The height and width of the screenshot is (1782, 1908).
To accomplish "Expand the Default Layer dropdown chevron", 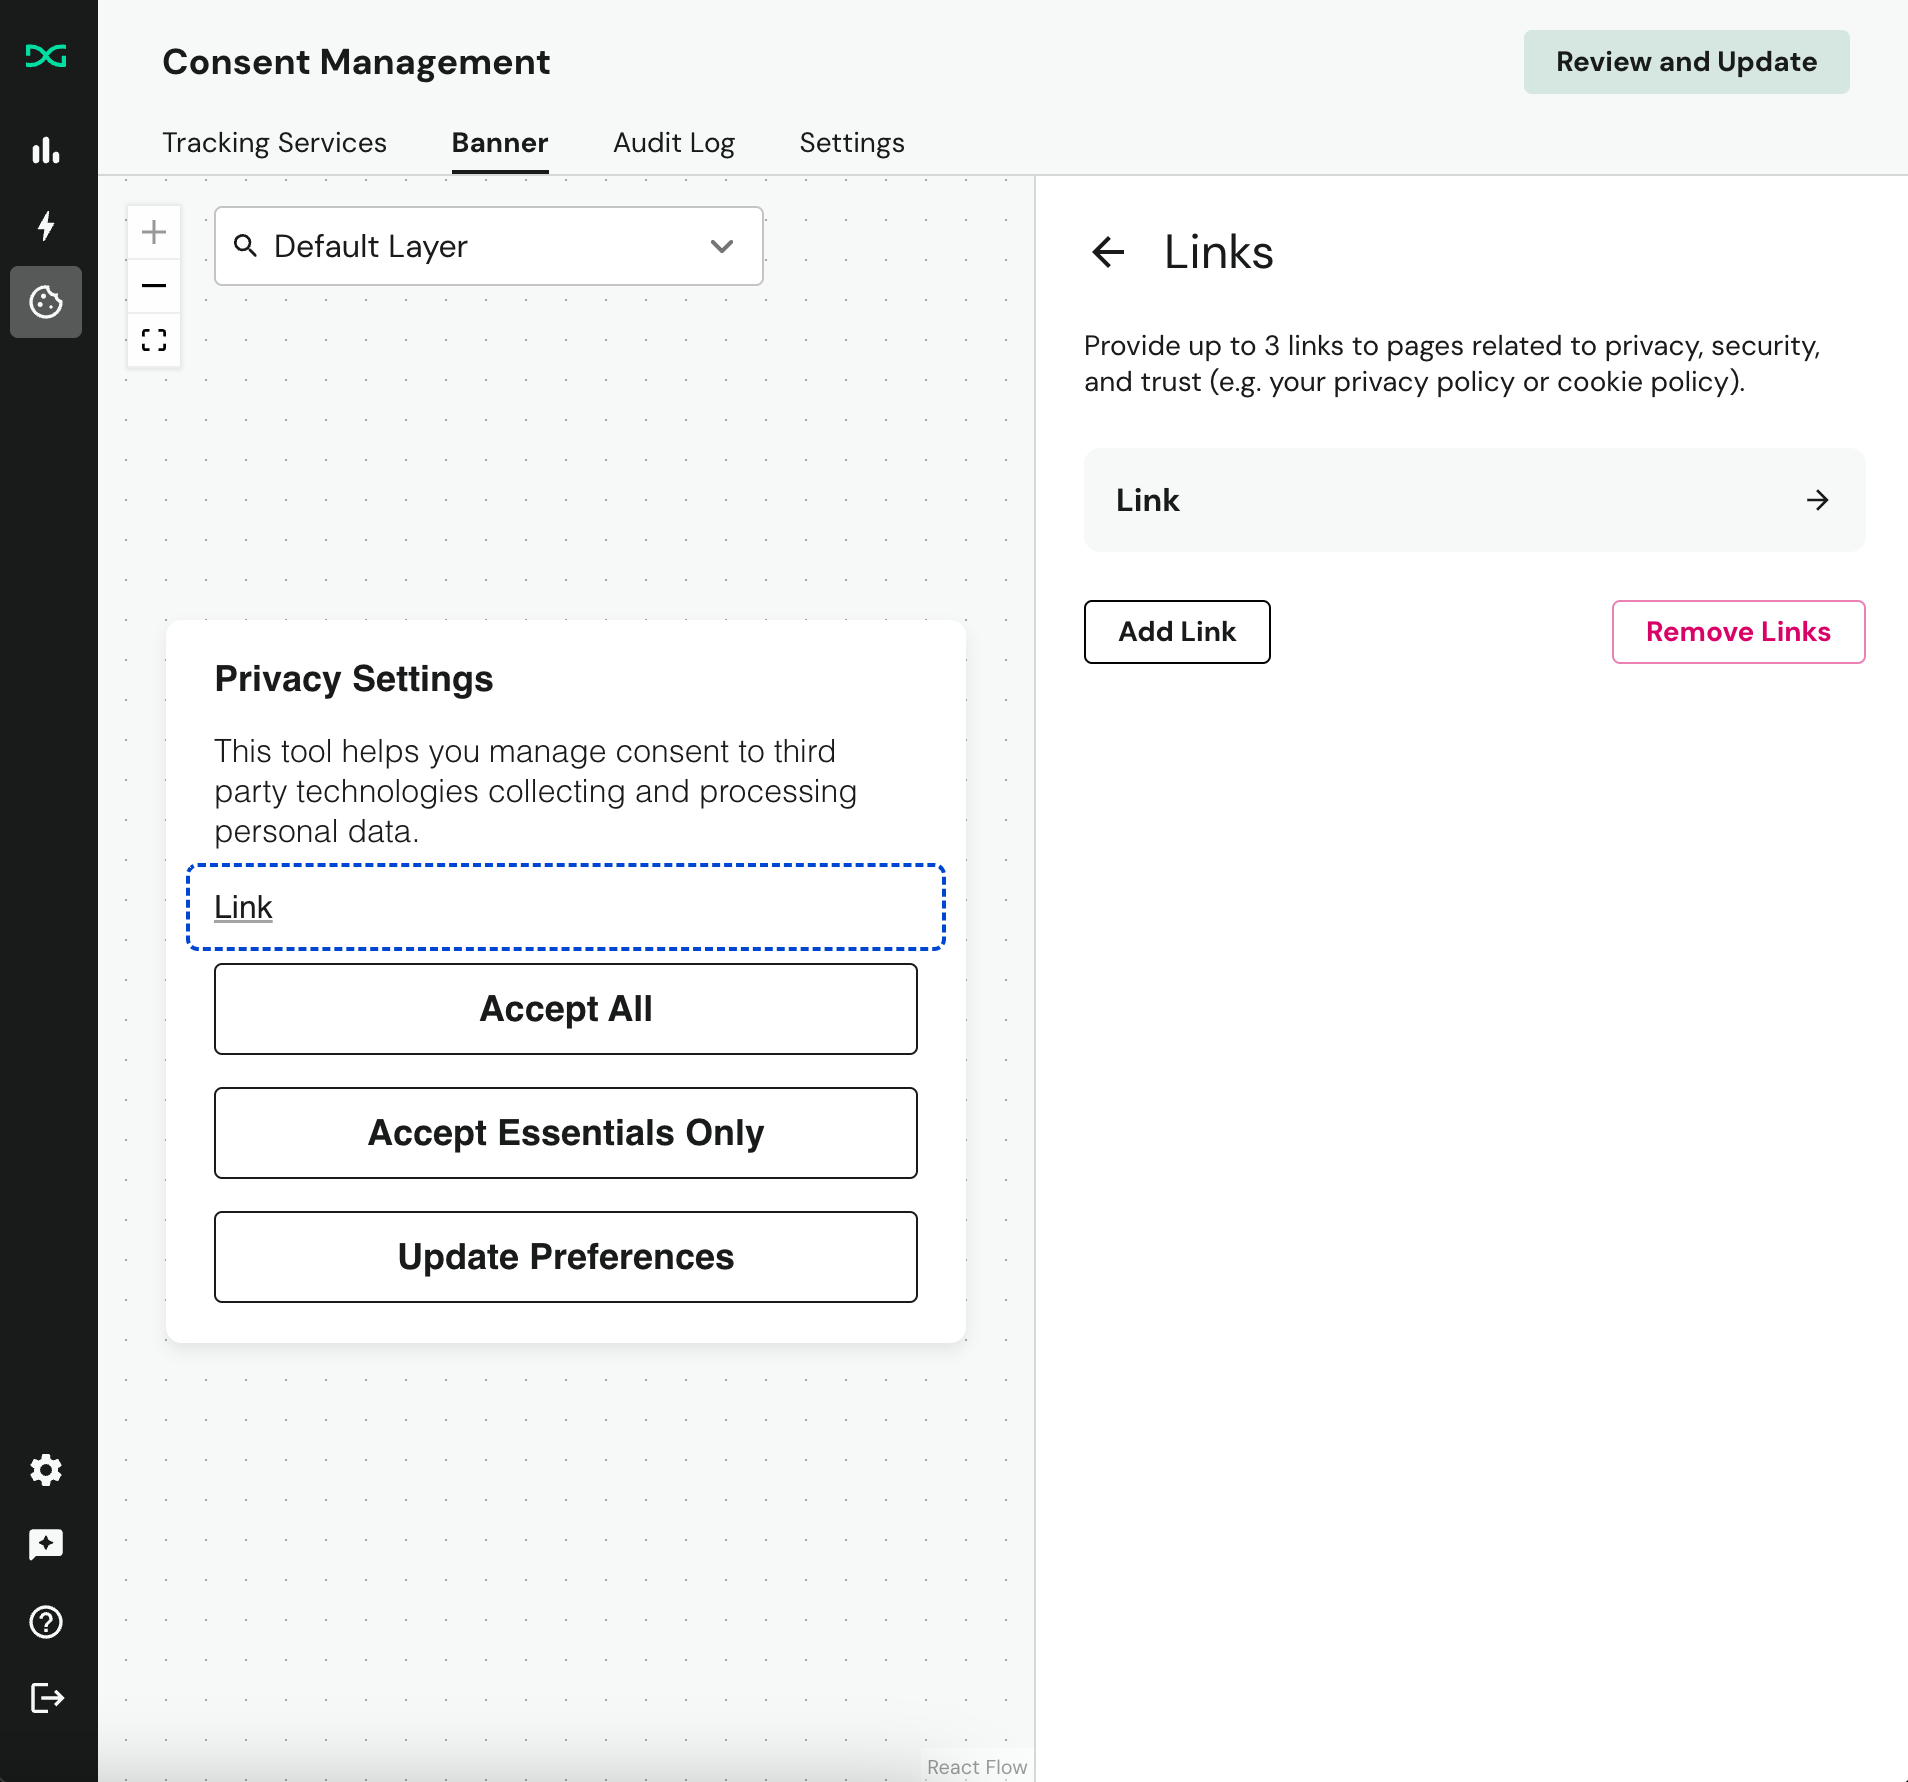I will 721,246.
